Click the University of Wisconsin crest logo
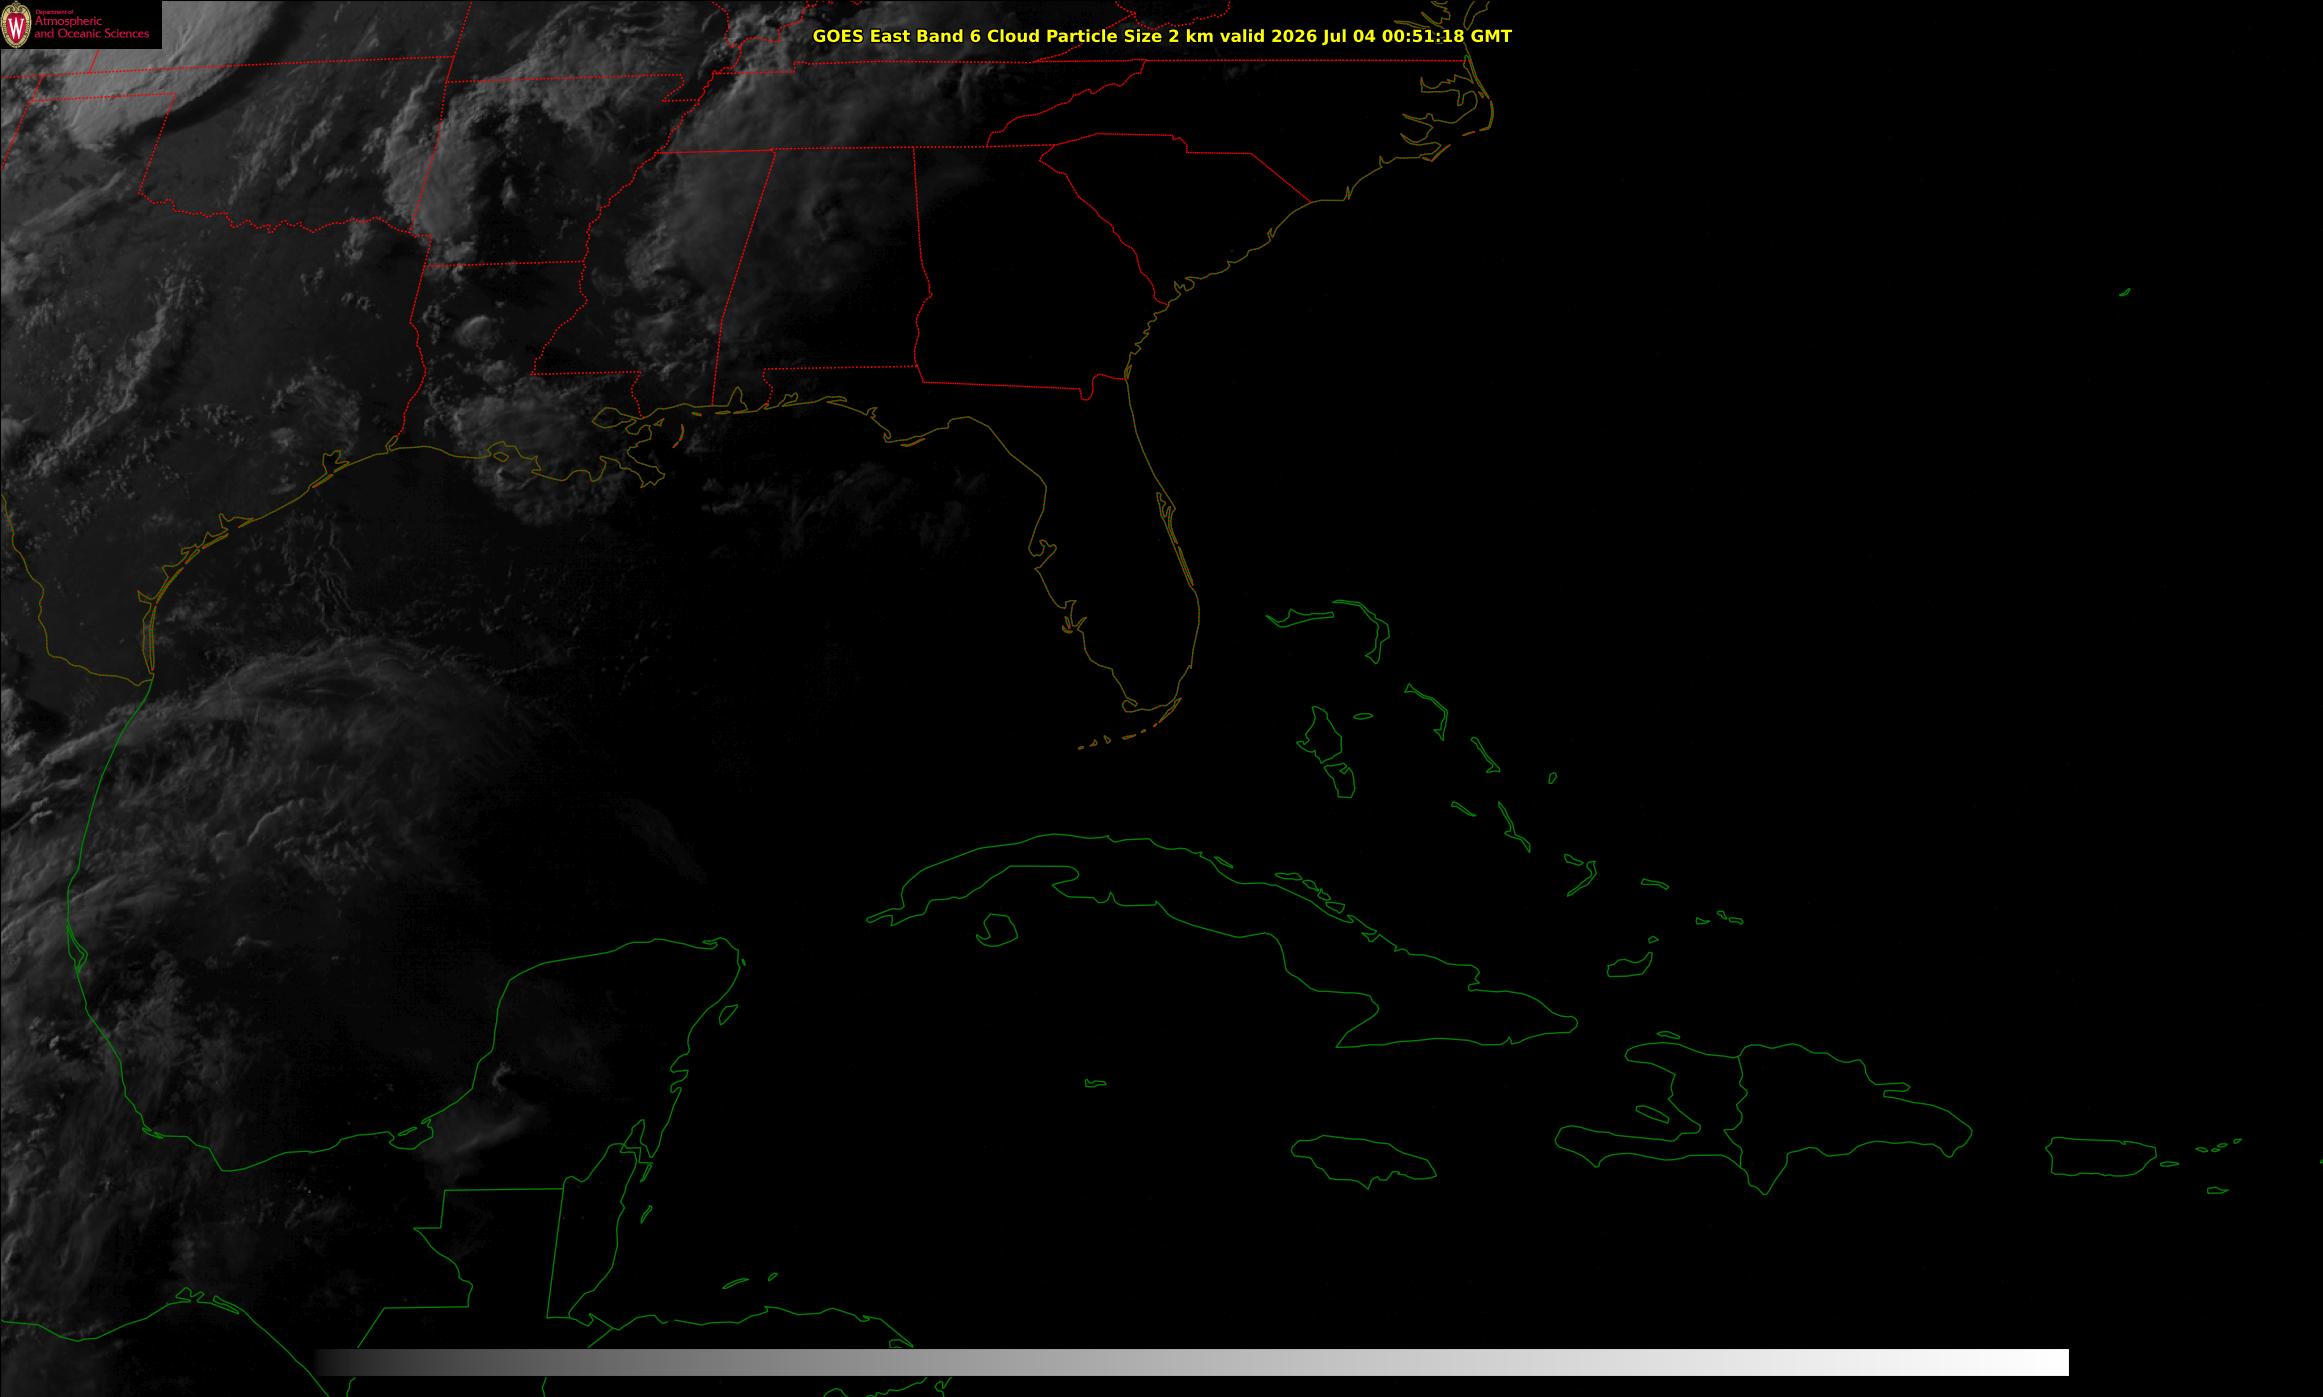 [x=16, y=25]
